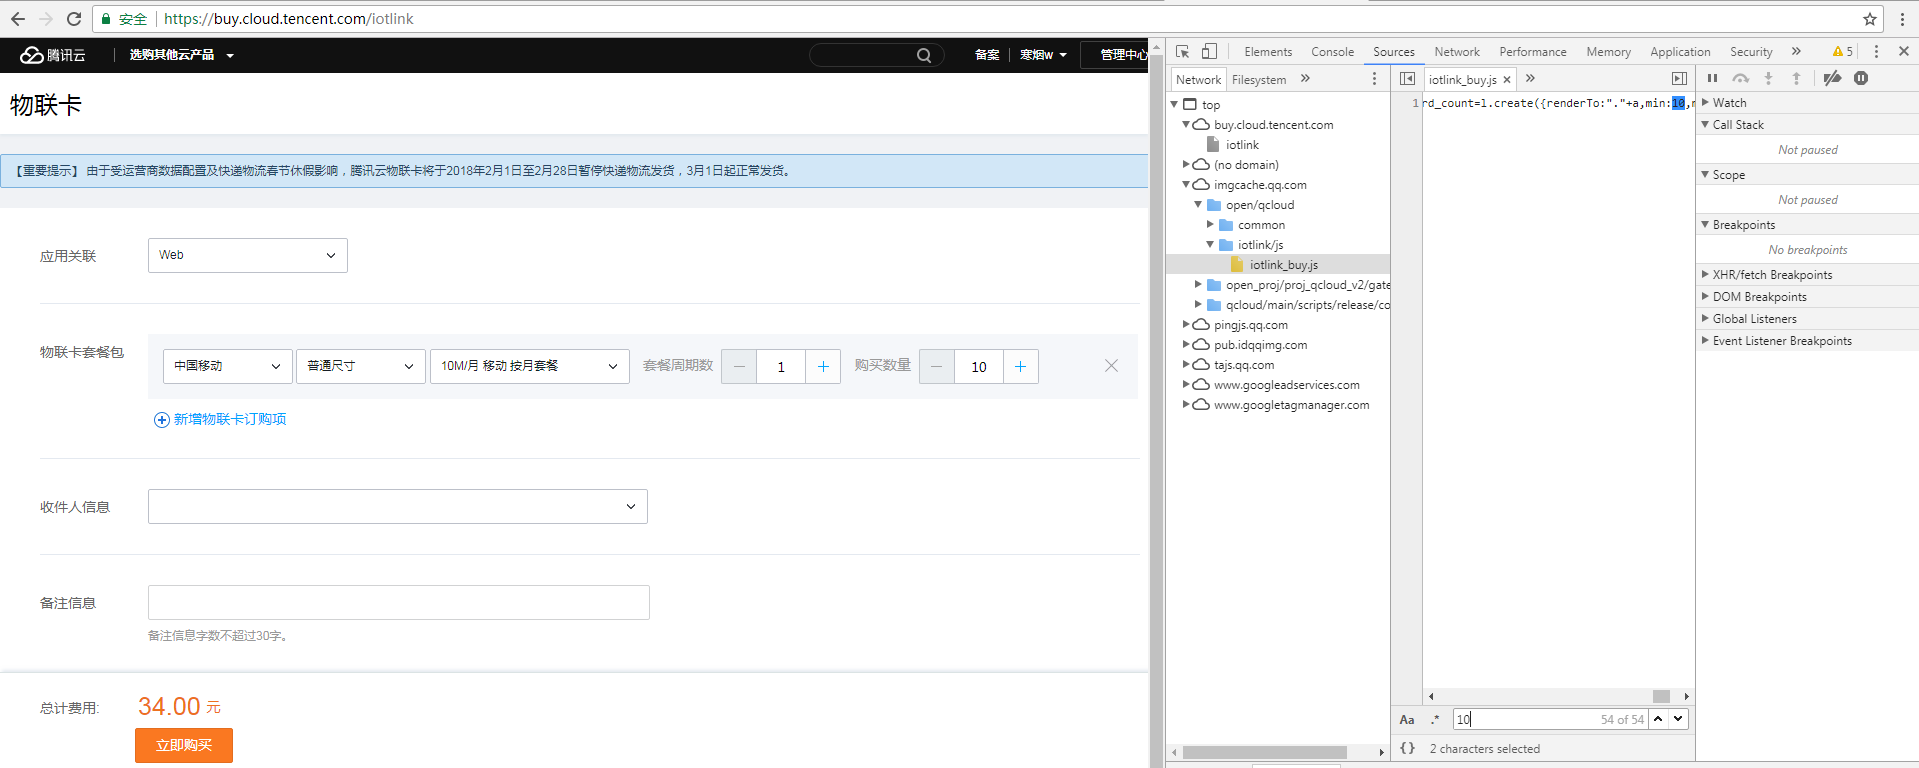
Task: Hide the debugger sidebar pane
Action: (1679, 79)
